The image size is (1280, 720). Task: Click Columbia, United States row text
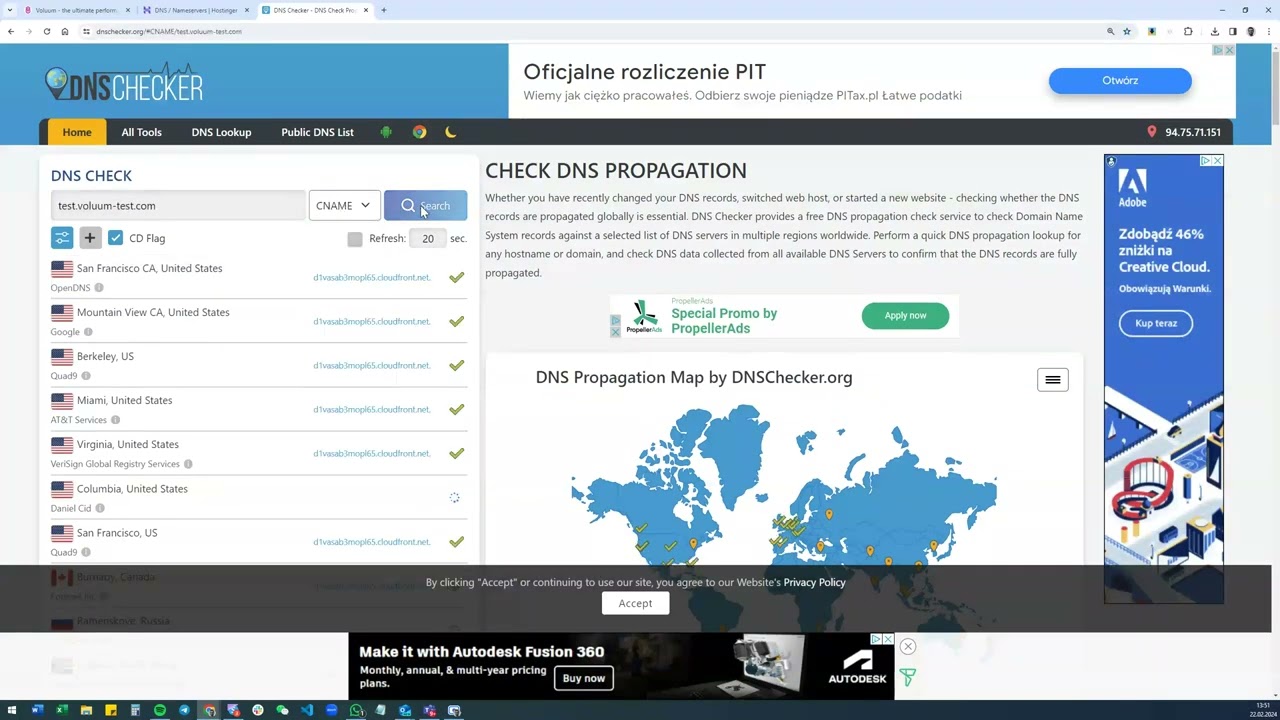[x=132, y=489]
